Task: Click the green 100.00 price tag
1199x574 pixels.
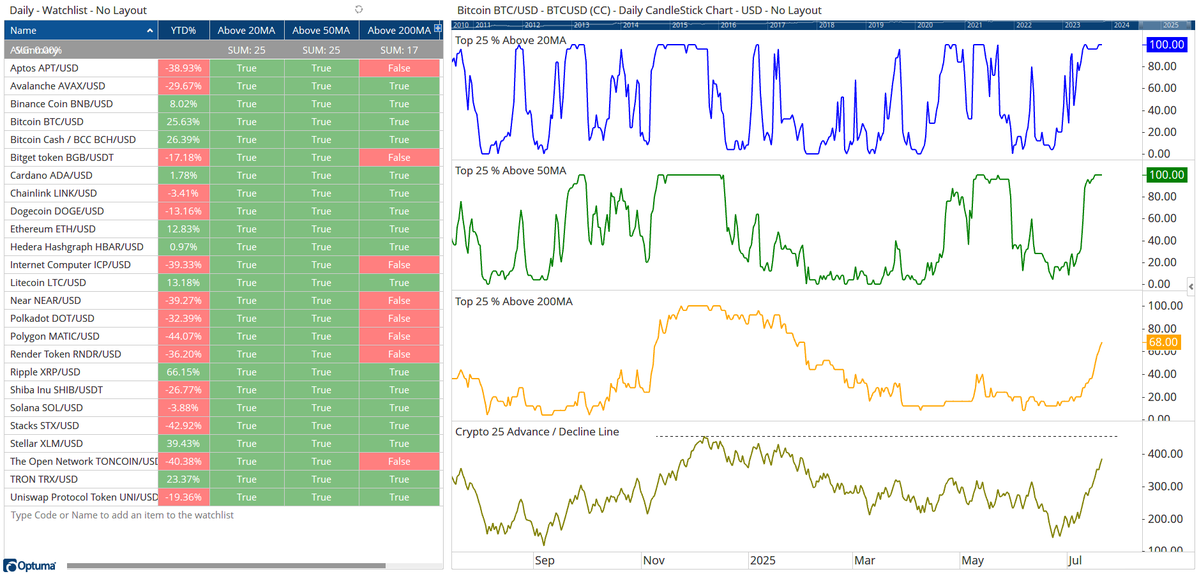Action: coord(1166,175)
